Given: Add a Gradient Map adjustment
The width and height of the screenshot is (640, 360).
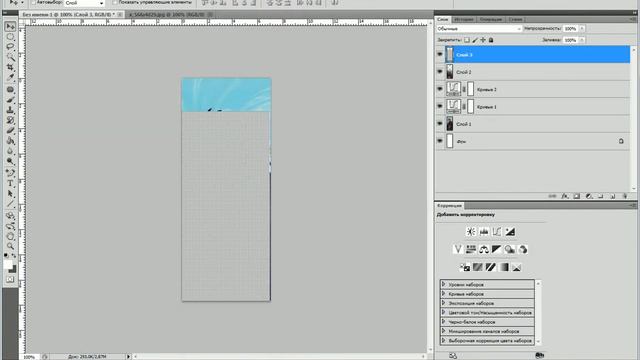Looking at the screenshot, I should coord(504,267).
